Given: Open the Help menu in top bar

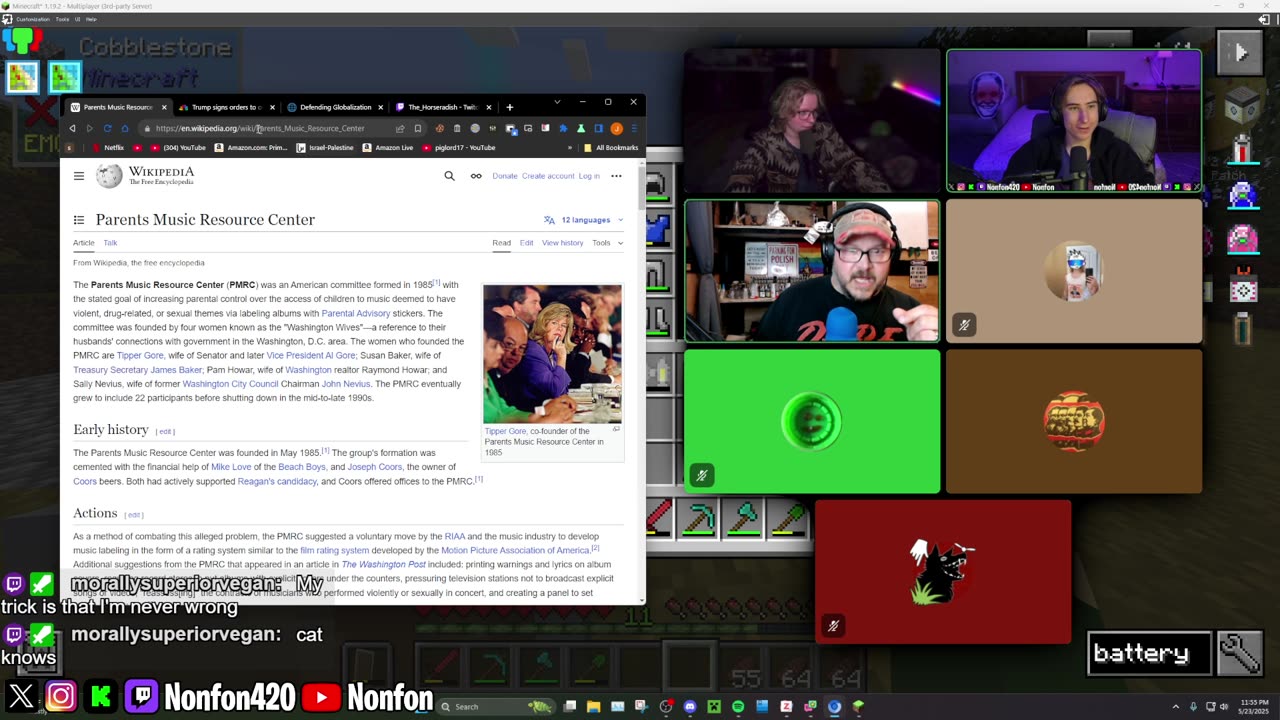Looking at the screenshot, I should pos(91,19).
